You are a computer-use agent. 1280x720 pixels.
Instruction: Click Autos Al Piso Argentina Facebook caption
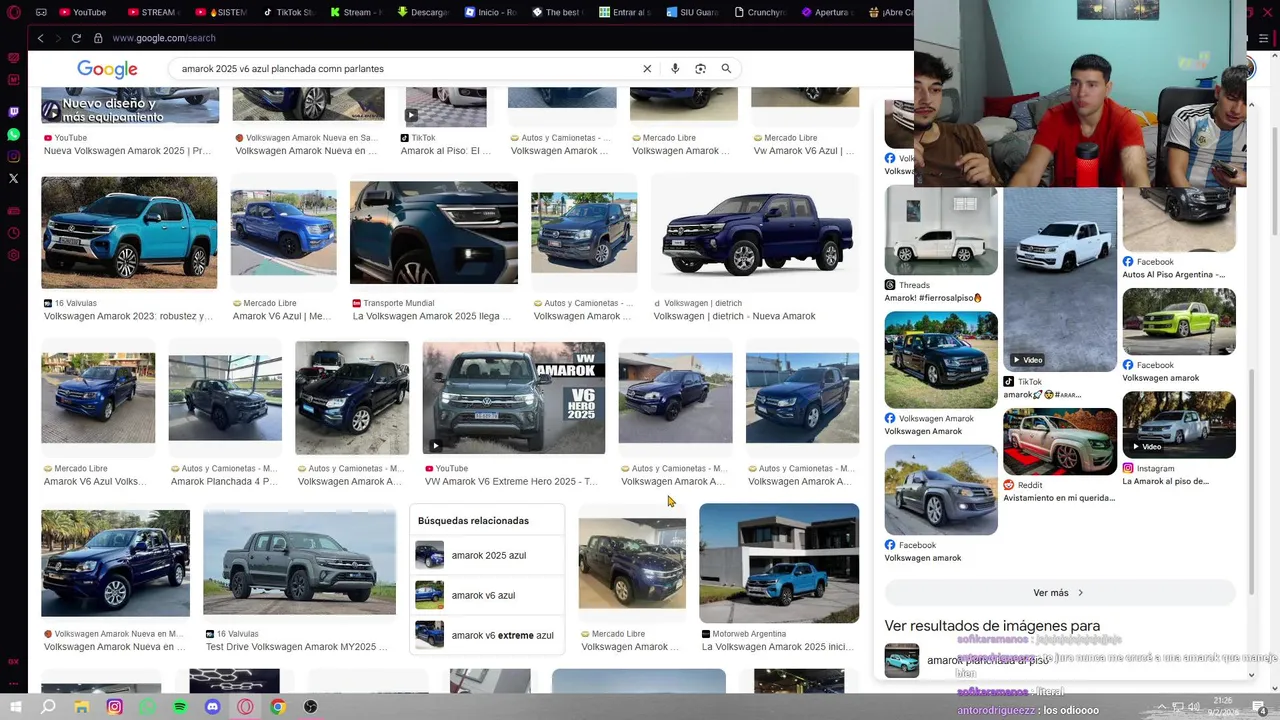click(1173, 274)
